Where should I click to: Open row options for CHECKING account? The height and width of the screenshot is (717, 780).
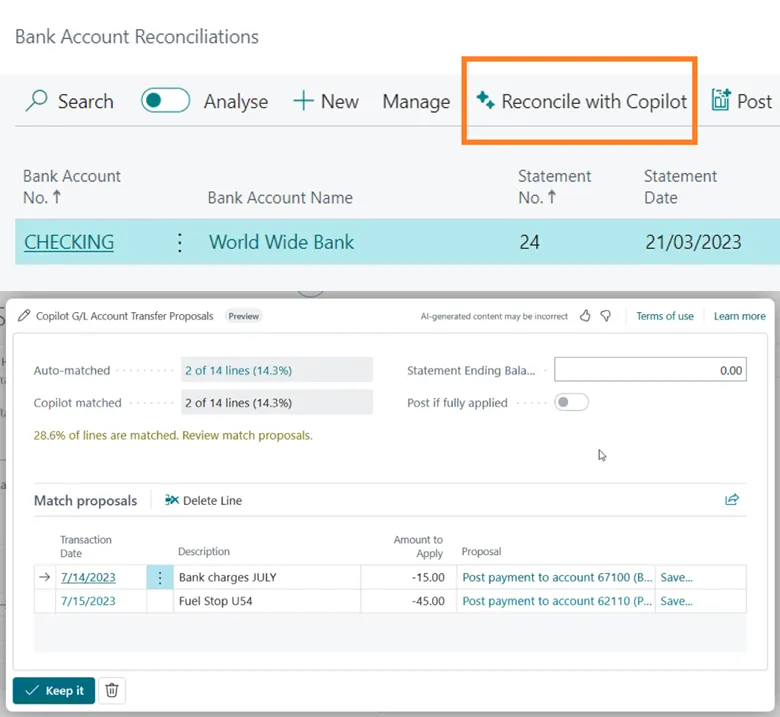click(180, 243)
